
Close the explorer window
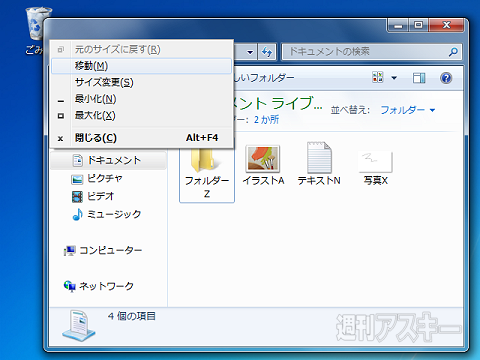(446, 25)
